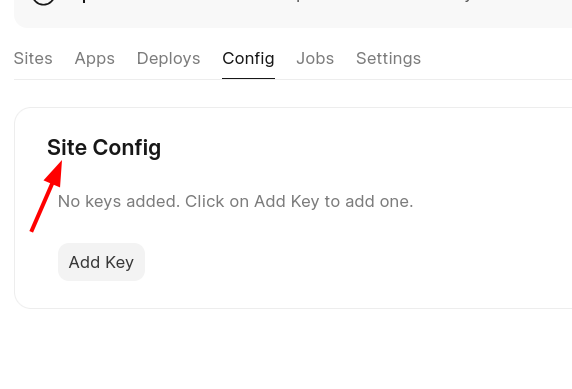Go to the Deploys tab
572x389 pixels.
[169, 58]
